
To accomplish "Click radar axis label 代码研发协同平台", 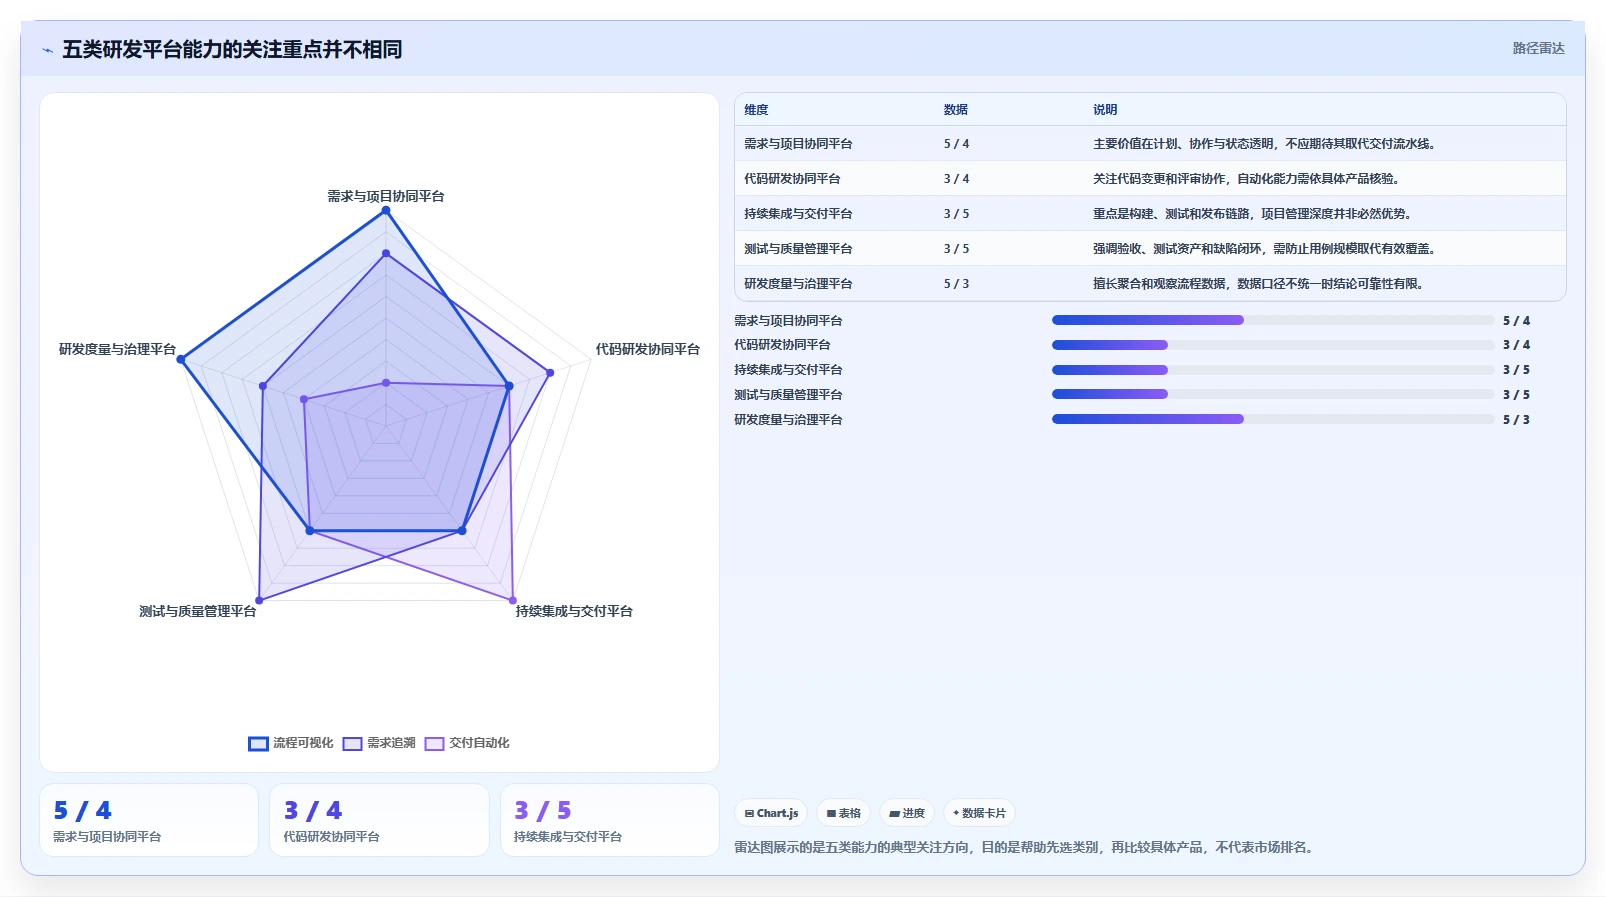I will point(648,349).
